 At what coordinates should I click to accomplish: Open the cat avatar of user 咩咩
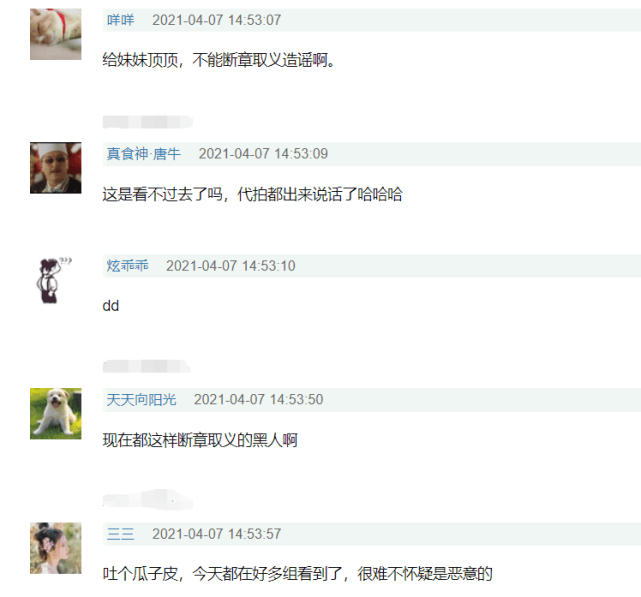(56, 34)
